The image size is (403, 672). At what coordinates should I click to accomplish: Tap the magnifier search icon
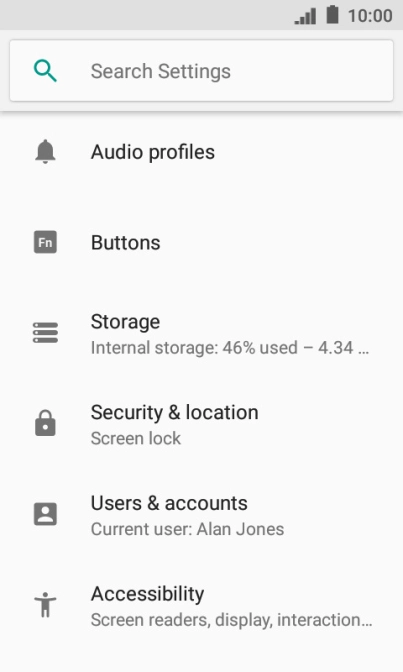[45, 71]
